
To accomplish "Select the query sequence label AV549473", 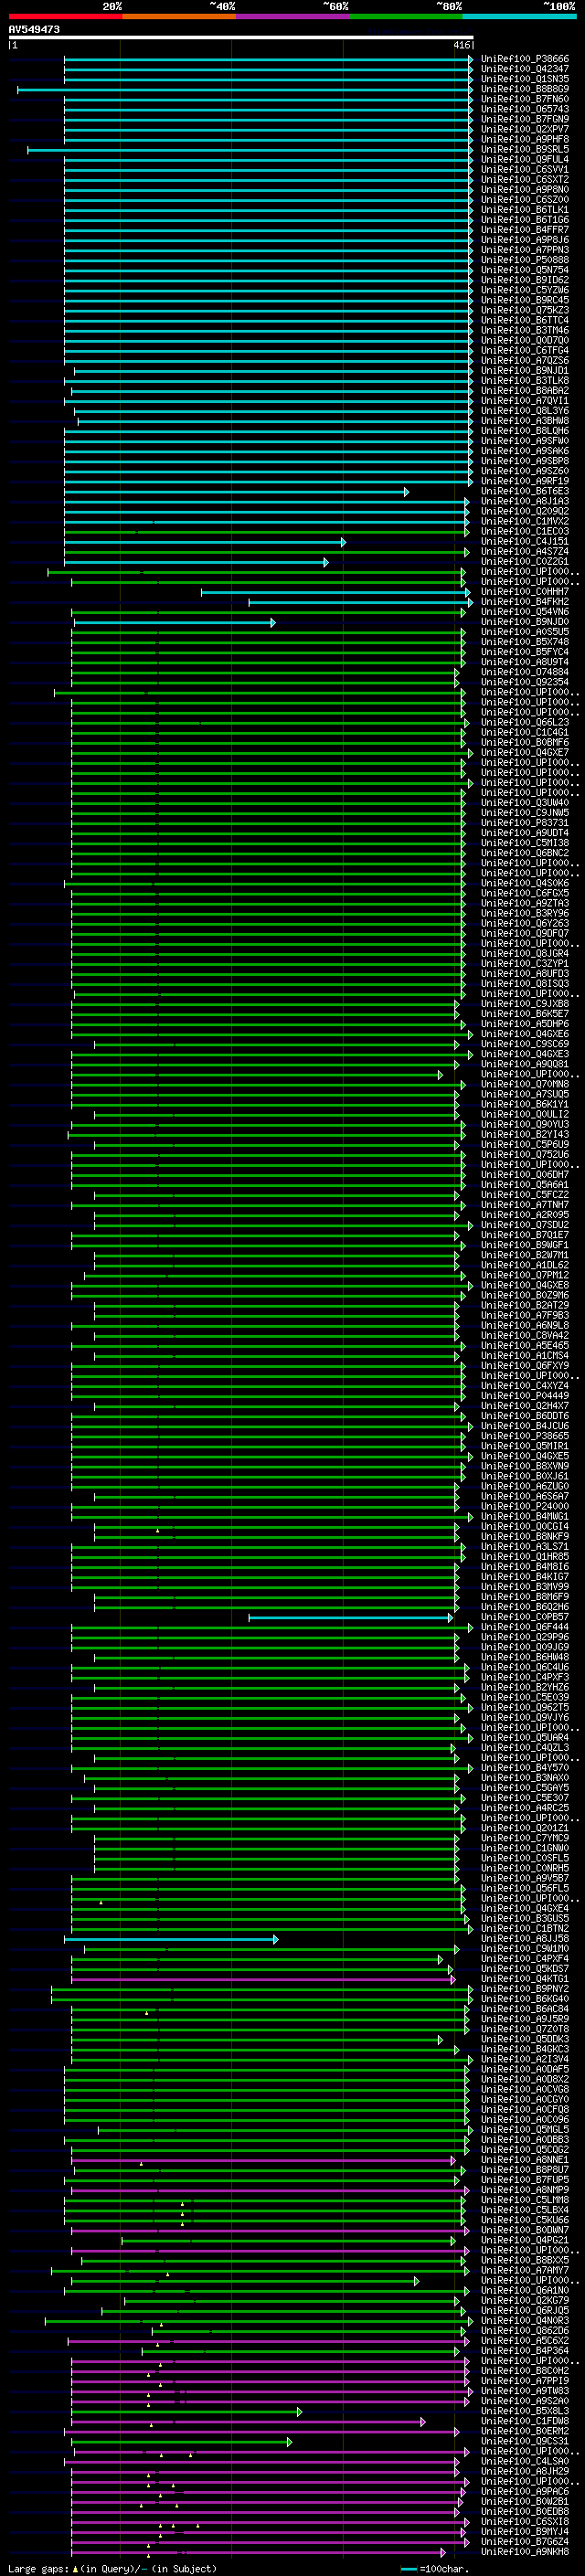I will pyautogui.click(x=34, y=30).
